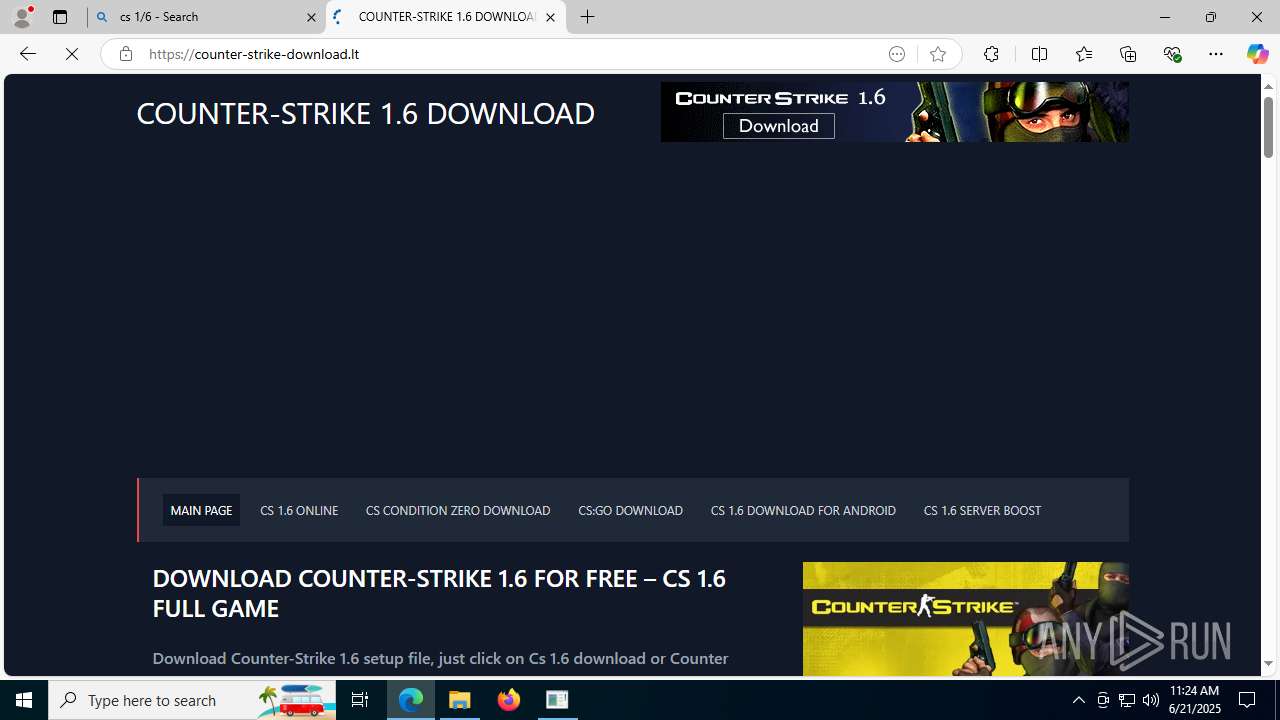Open CS CONDITION ZERO DOWNLOAD menu item

[458, 510]
